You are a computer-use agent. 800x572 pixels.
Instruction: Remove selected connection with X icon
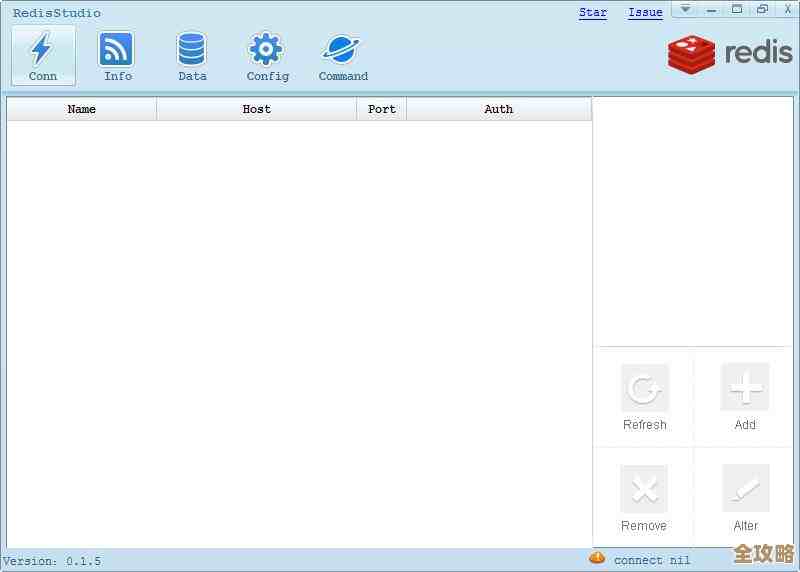pyautogui.click(x=644, y=490)
